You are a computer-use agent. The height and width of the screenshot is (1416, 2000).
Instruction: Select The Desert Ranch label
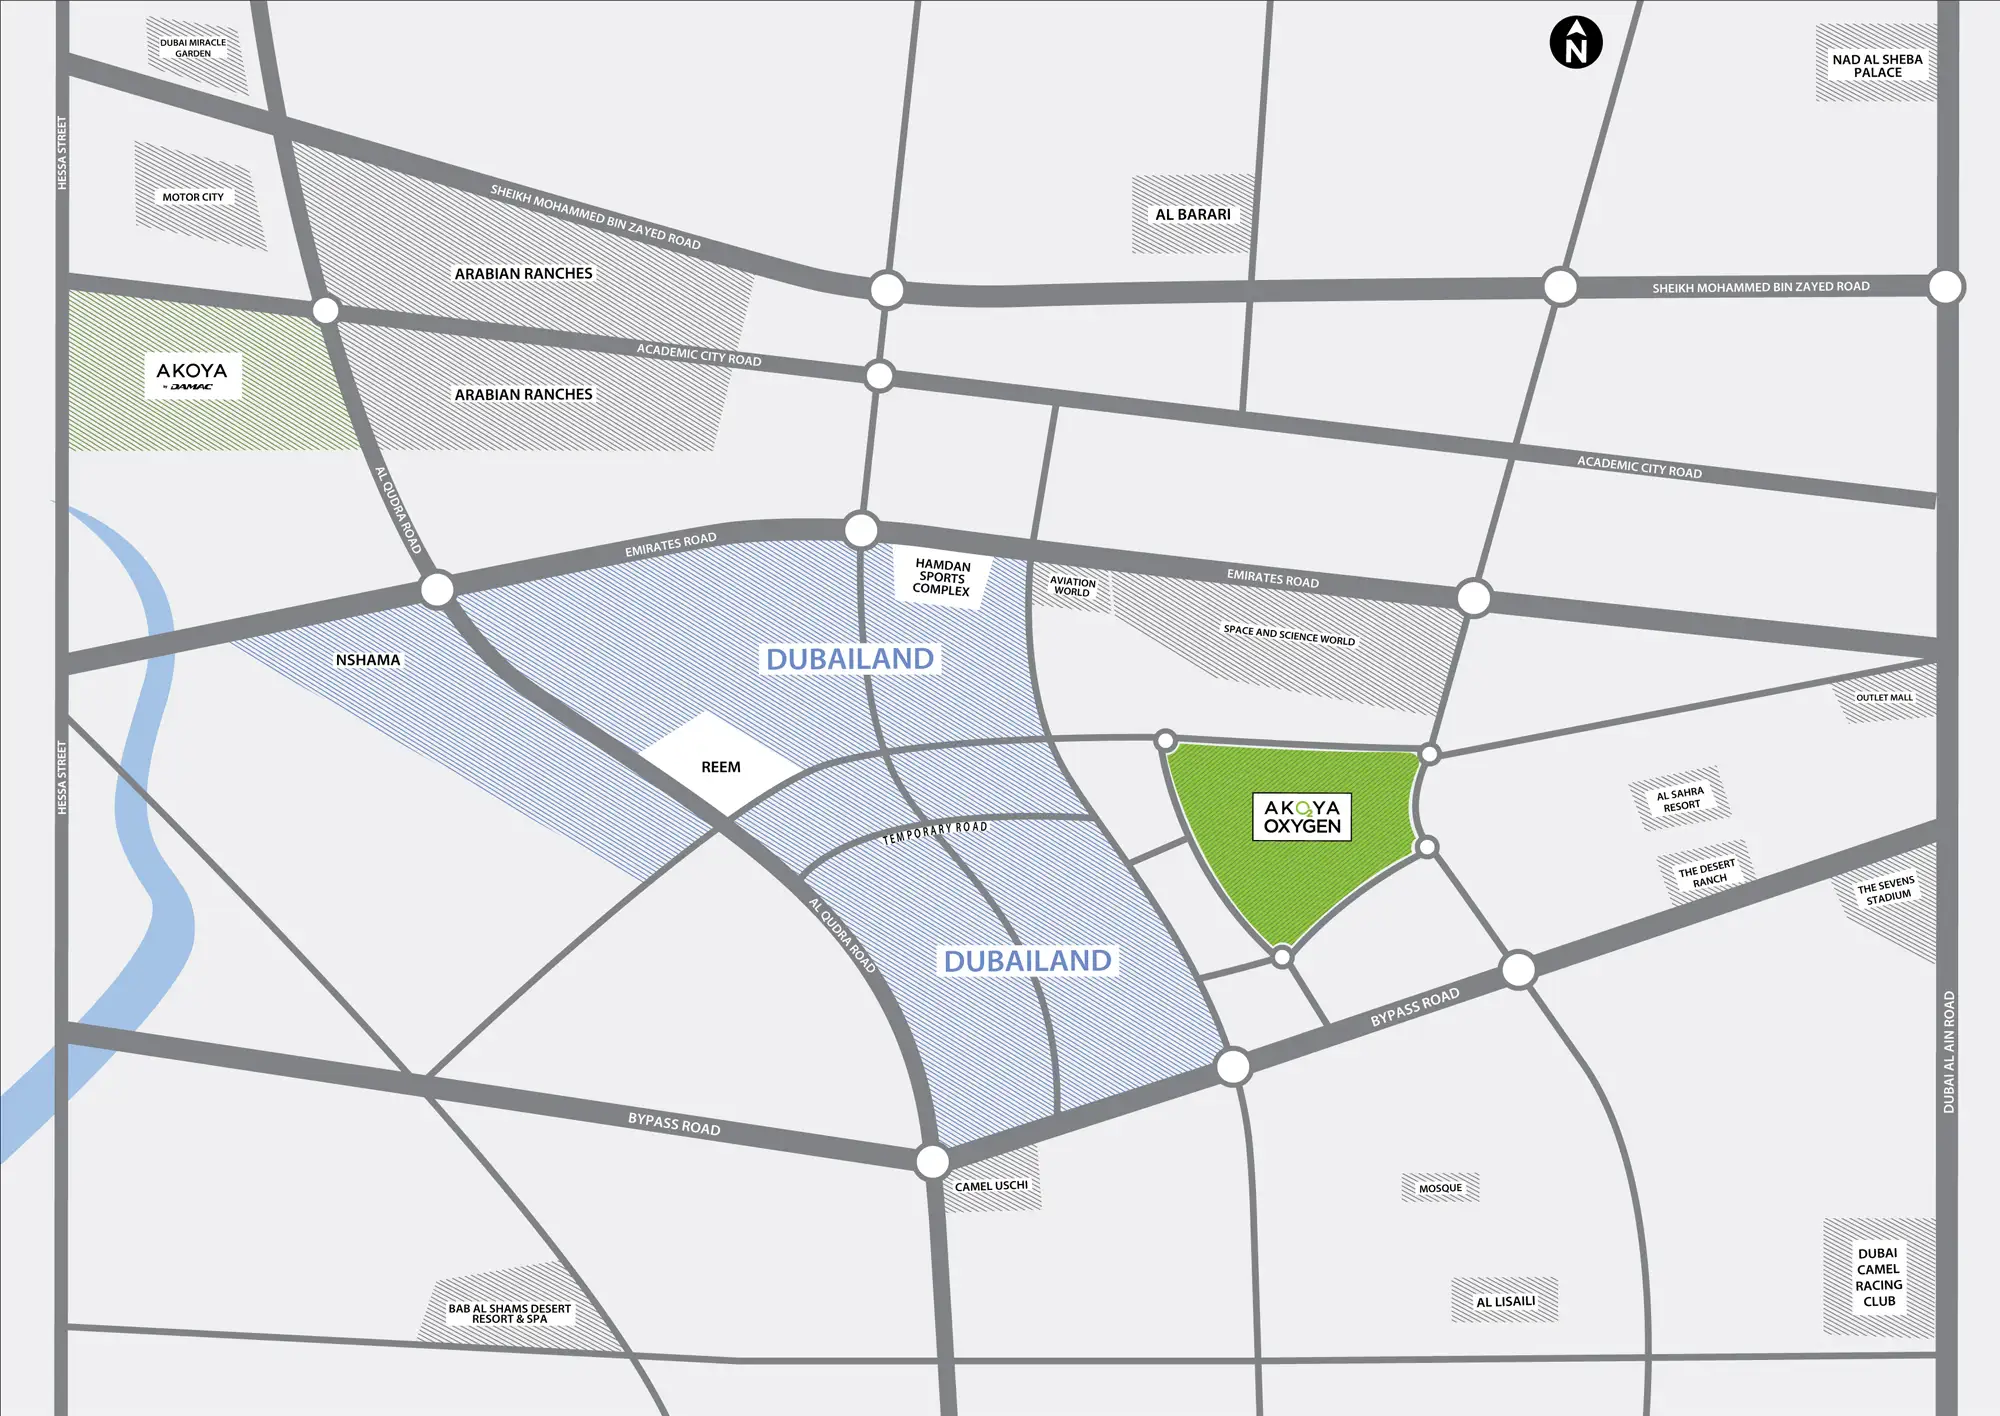[x=1708, y=873]
